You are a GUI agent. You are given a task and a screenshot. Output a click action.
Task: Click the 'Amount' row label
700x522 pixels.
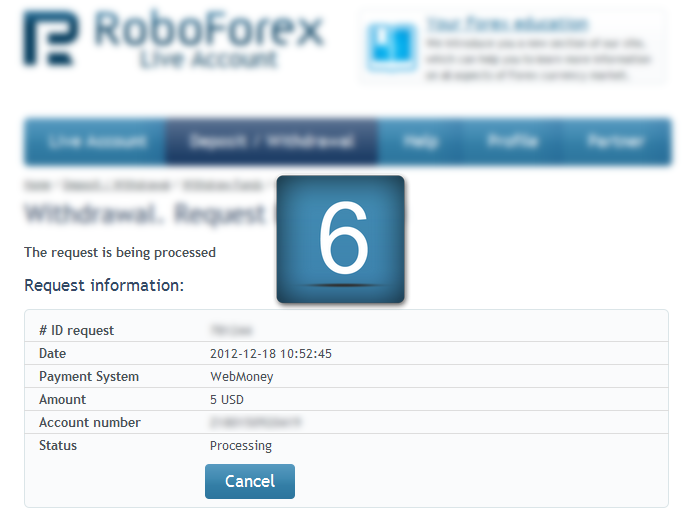62,399
